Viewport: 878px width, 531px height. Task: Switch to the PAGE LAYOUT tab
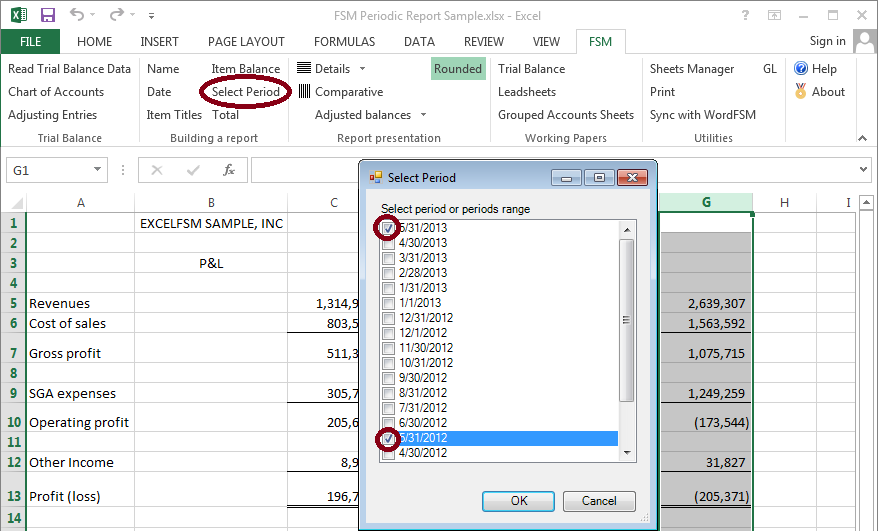pyautogui.click(x=246, y=41)
